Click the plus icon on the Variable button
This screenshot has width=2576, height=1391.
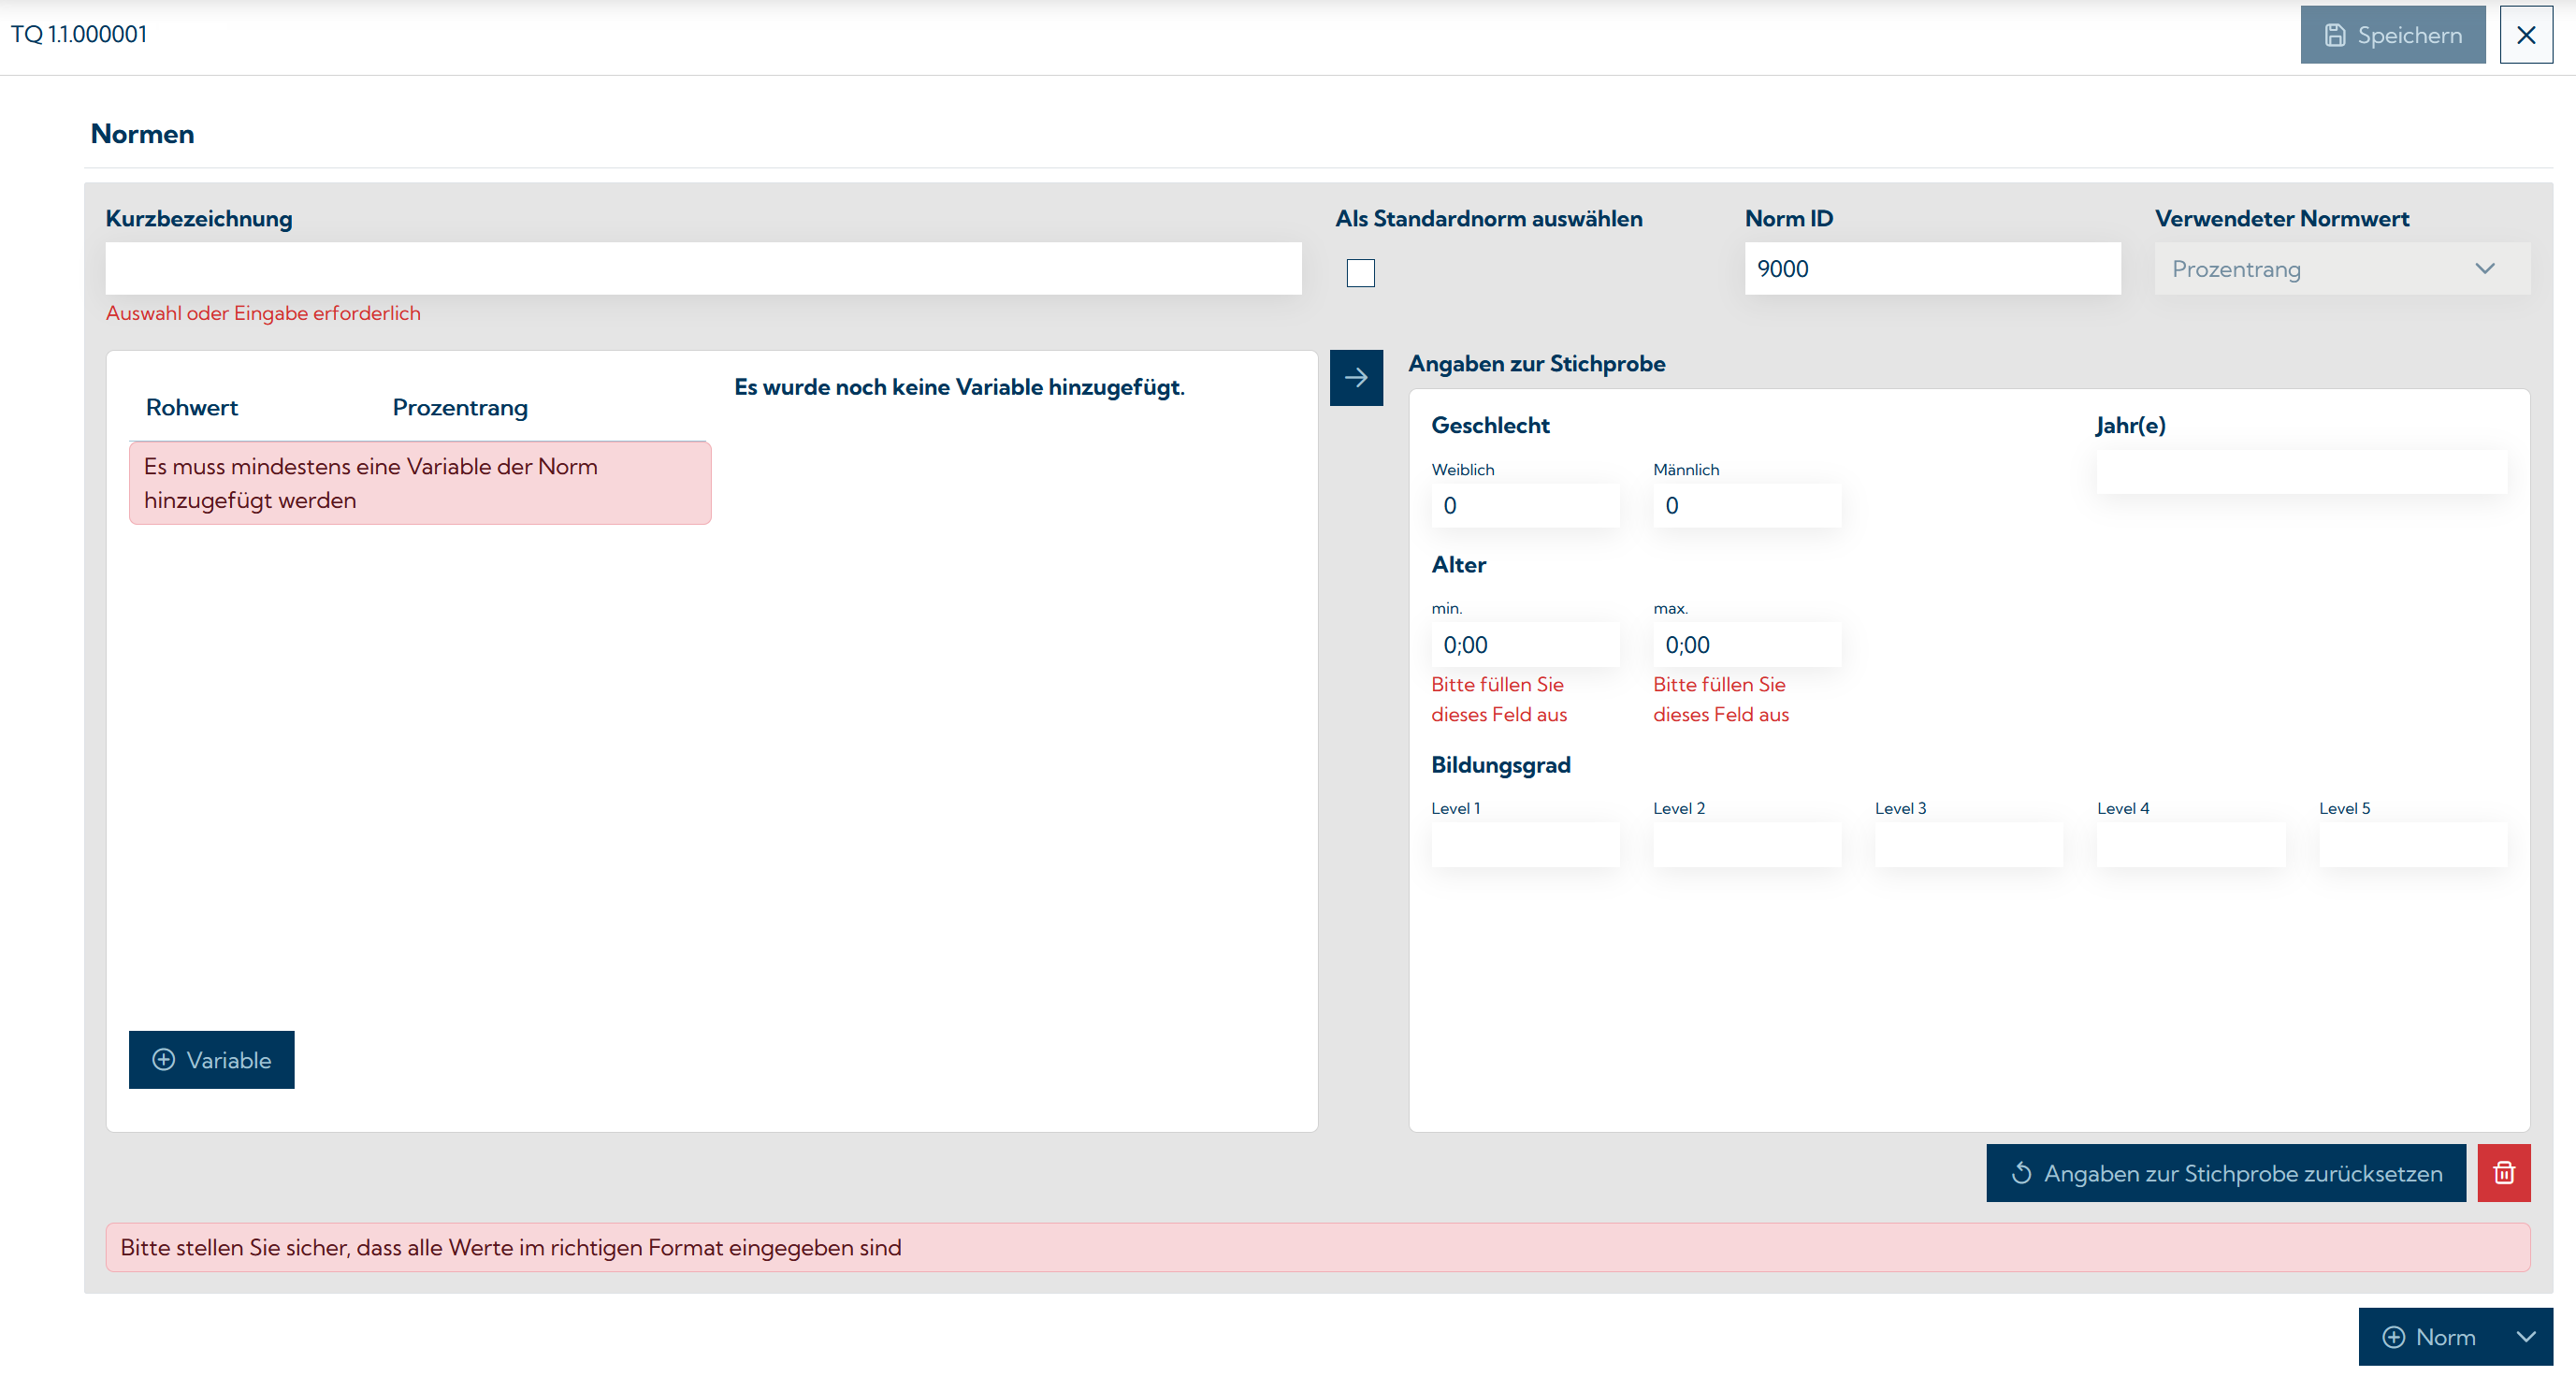pyautogui.click(x=164, y=1059)
